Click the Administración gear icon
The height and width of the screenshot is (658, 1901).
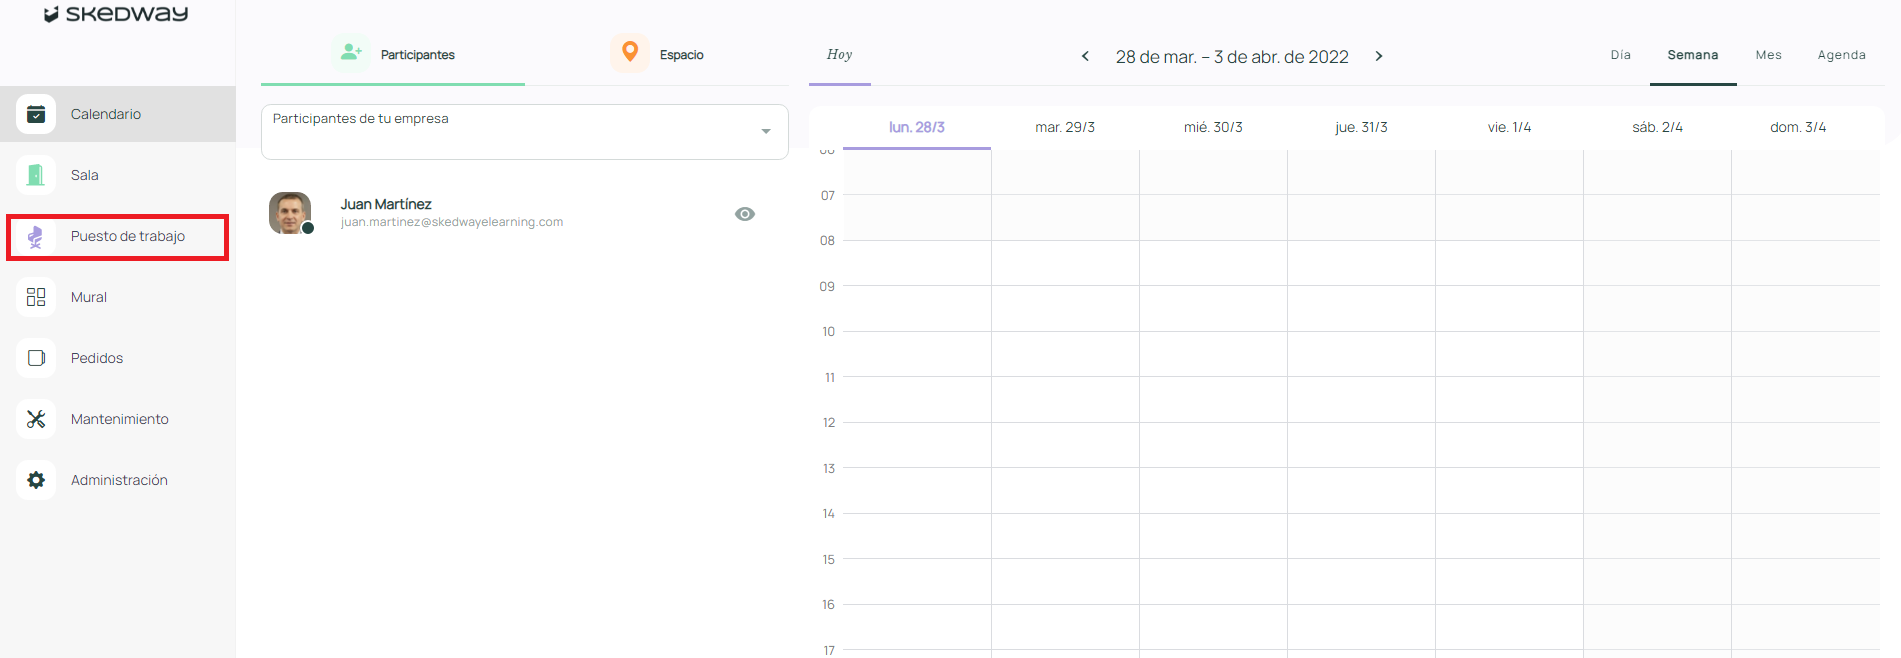click(x=36, y=480)
